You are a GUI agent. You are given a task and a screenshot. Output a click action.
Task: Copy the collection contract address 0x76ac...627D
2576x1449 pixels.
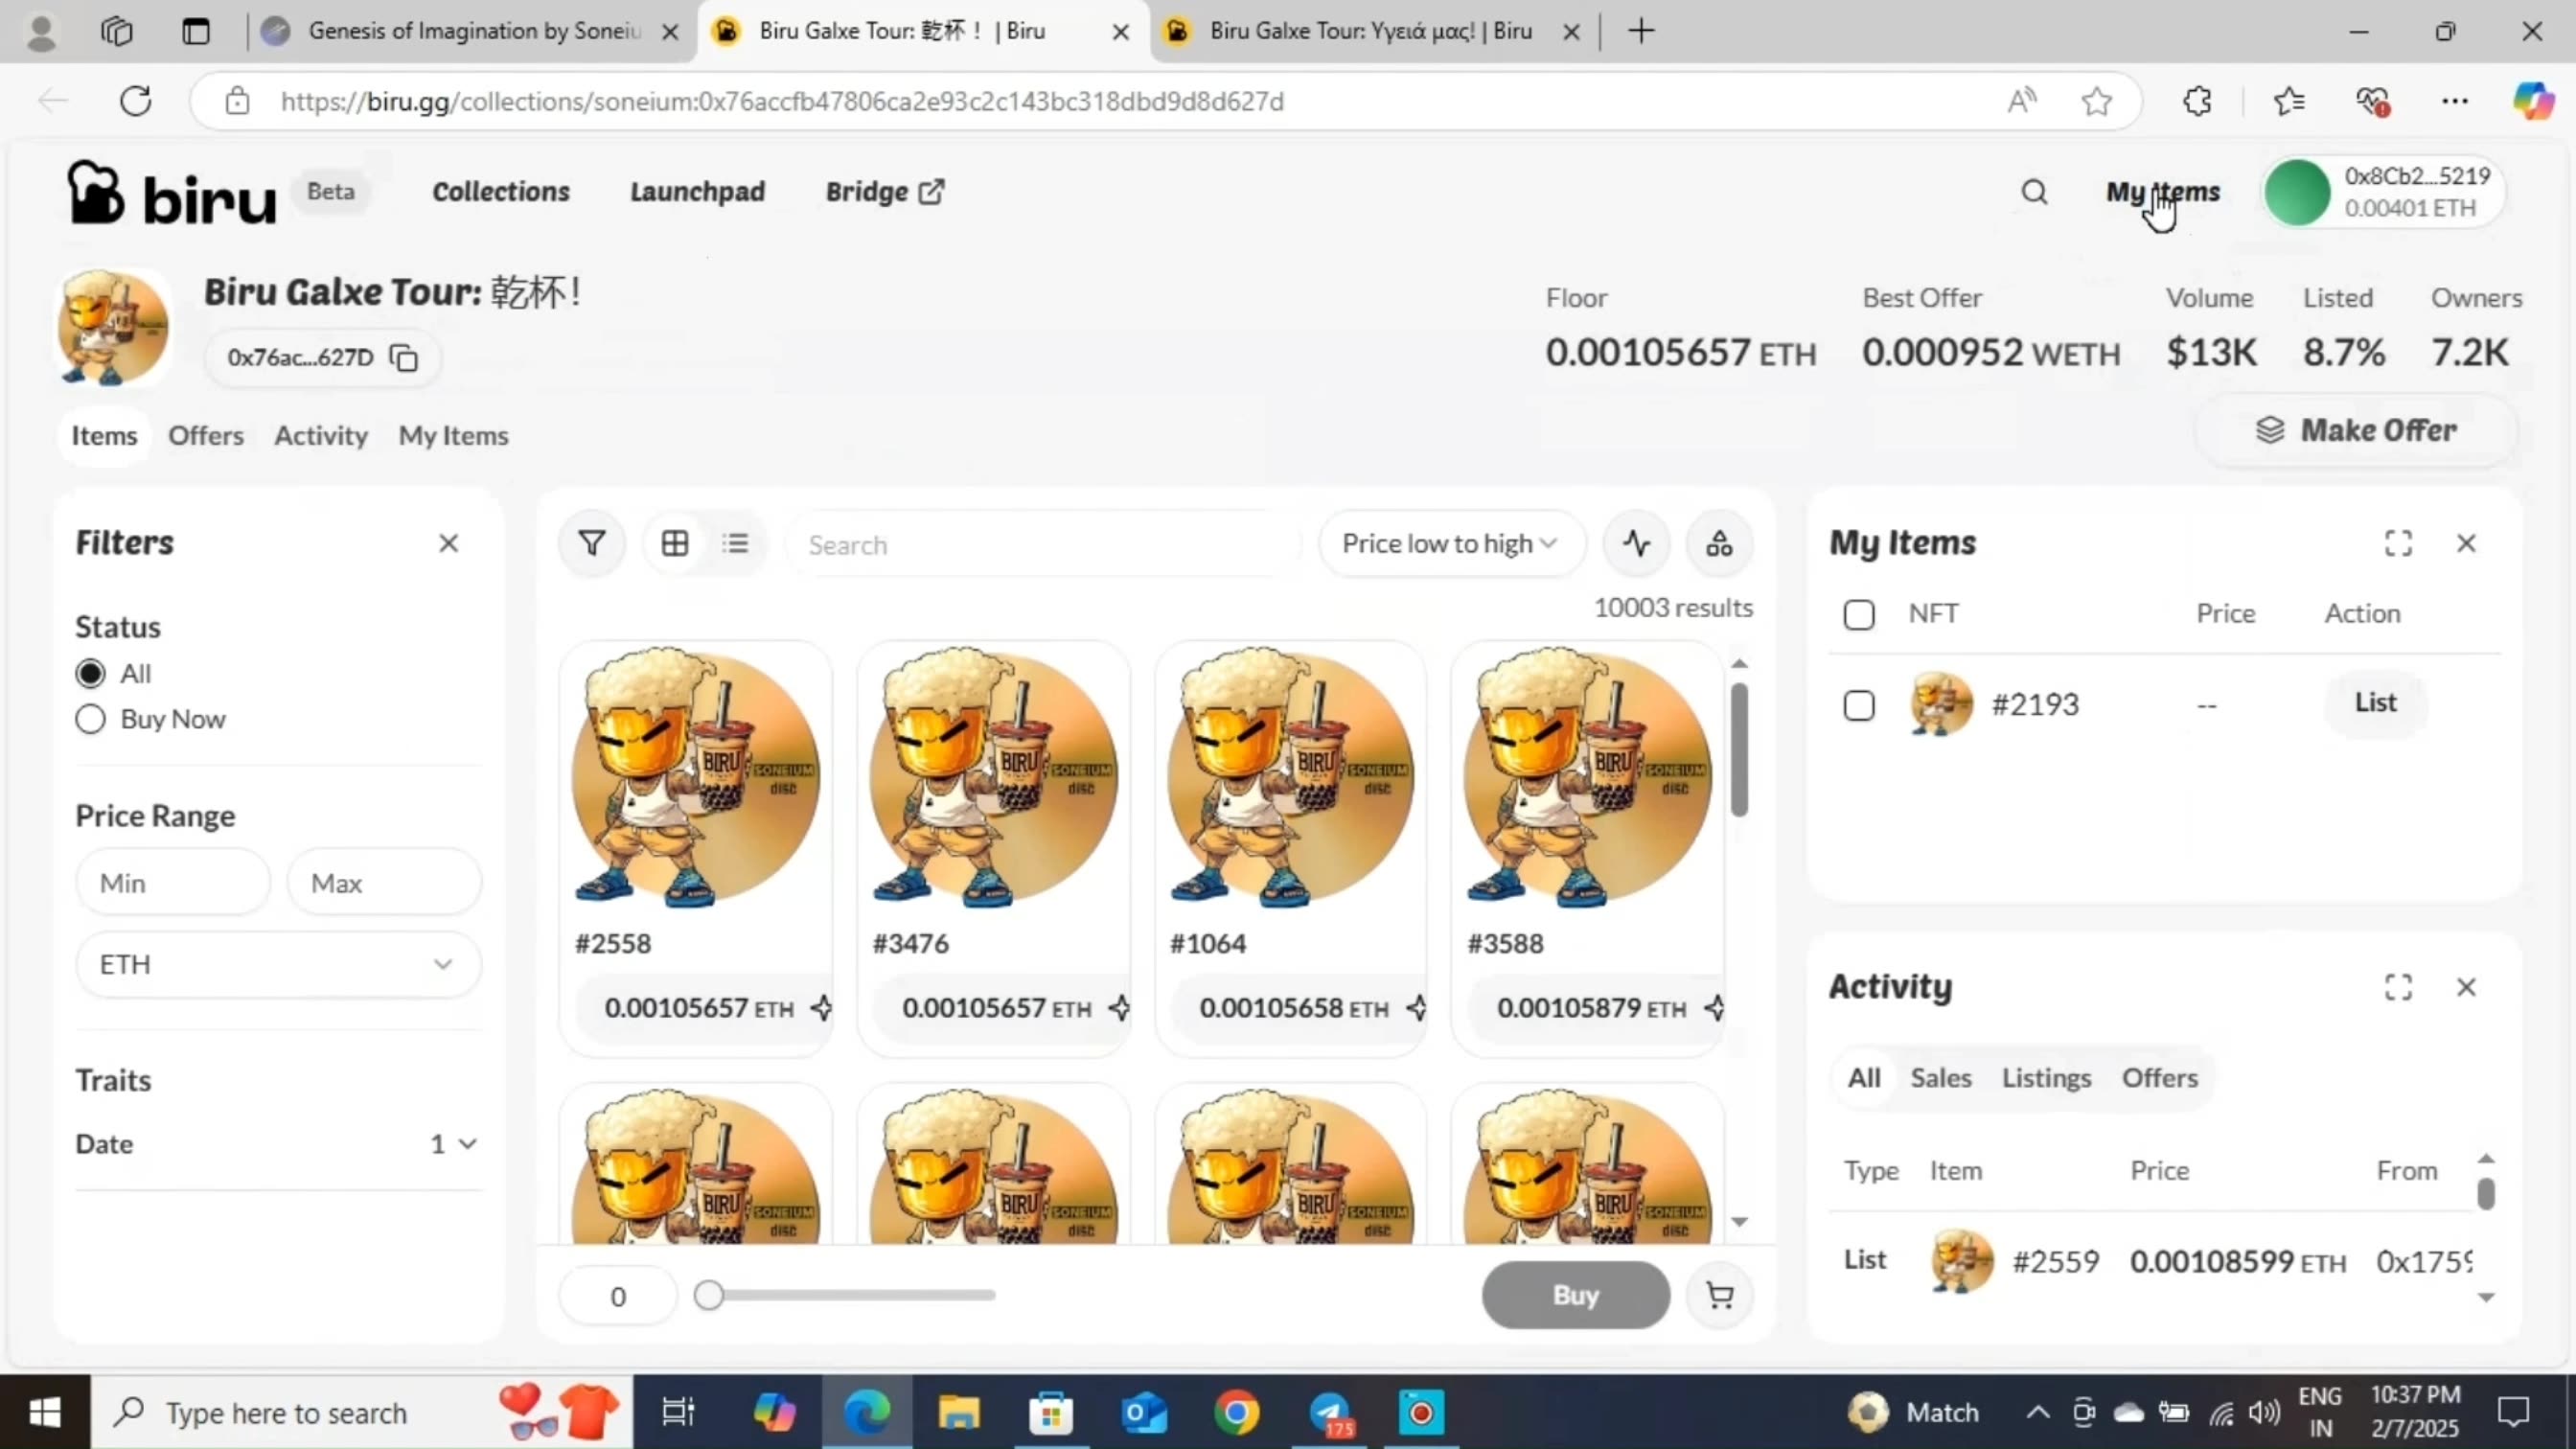(404, 357)
